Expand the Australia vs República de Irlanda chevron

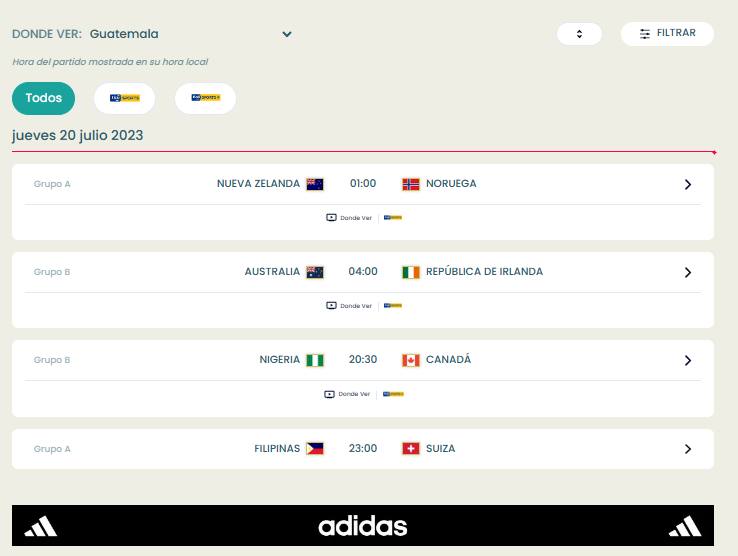tap(688, 272)
